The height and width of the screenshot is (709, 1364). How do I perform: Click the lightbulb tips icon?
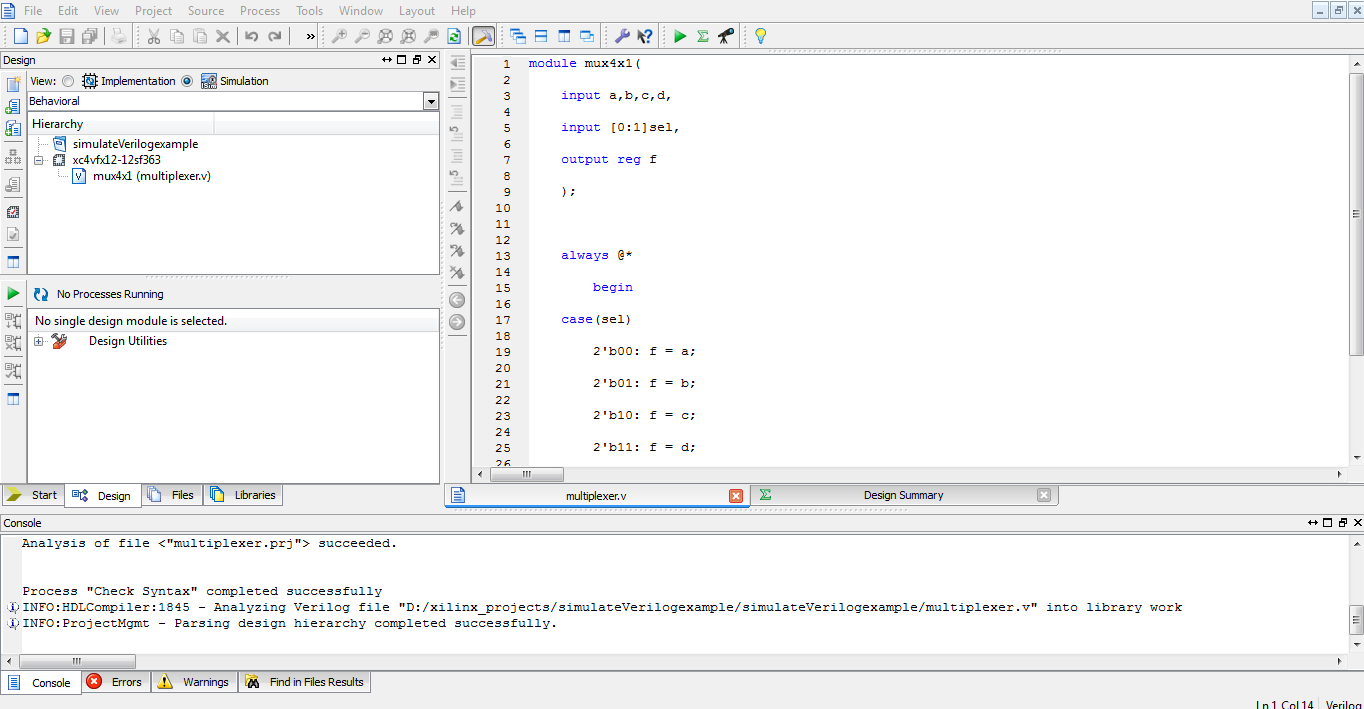pos(760,36)
